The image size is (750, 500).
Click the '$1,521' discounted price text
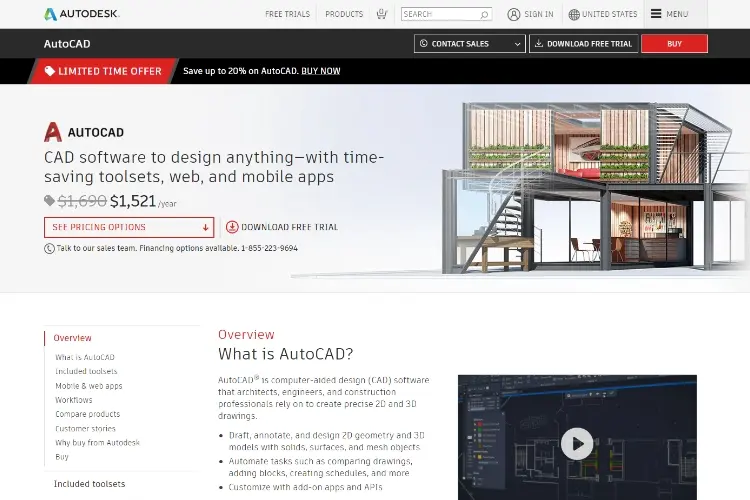(133, 201)
